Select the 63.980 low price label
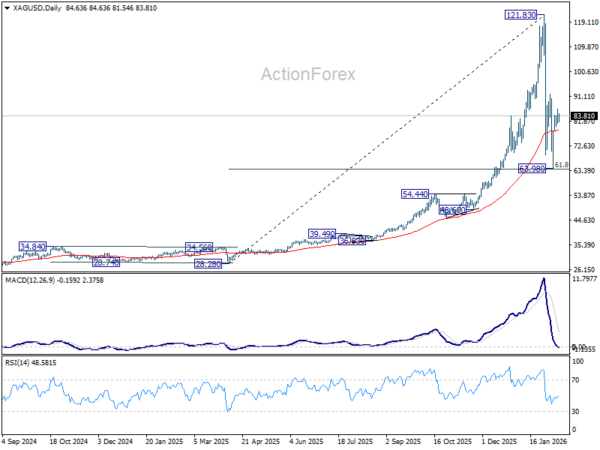The image size is (600, 450). pos(531,169)
